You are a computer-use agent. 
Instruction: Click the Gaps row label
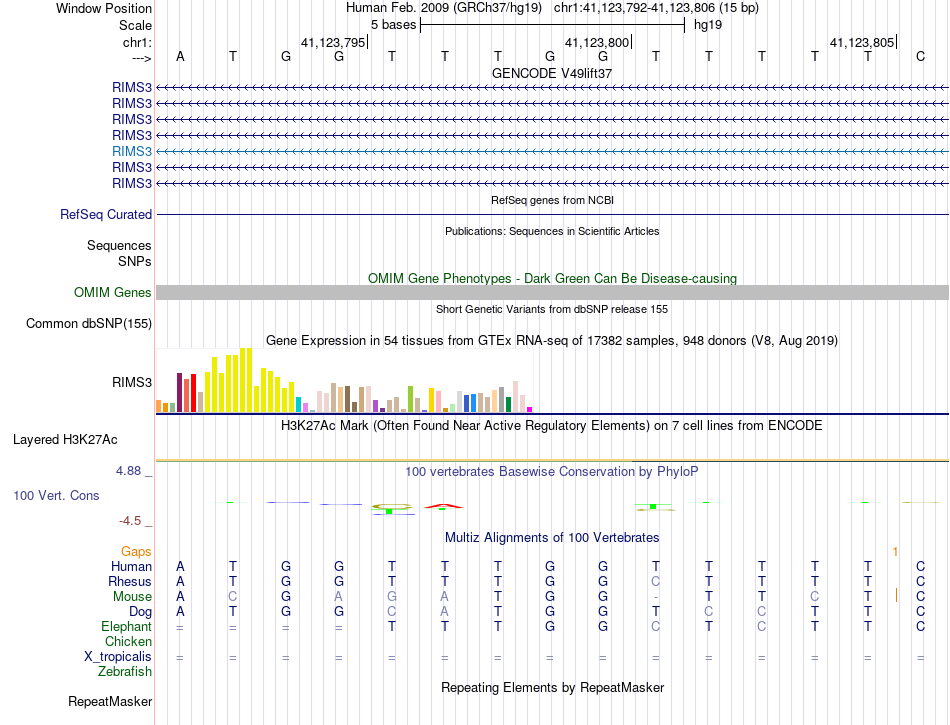[x=136, y=551]
